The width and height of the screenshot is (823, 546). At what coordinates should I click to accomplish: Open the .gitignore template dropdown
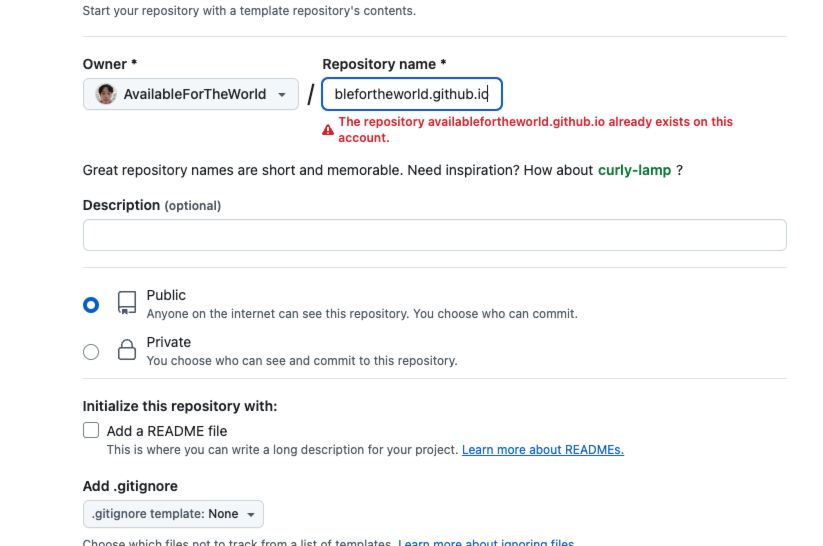point(173,514)
